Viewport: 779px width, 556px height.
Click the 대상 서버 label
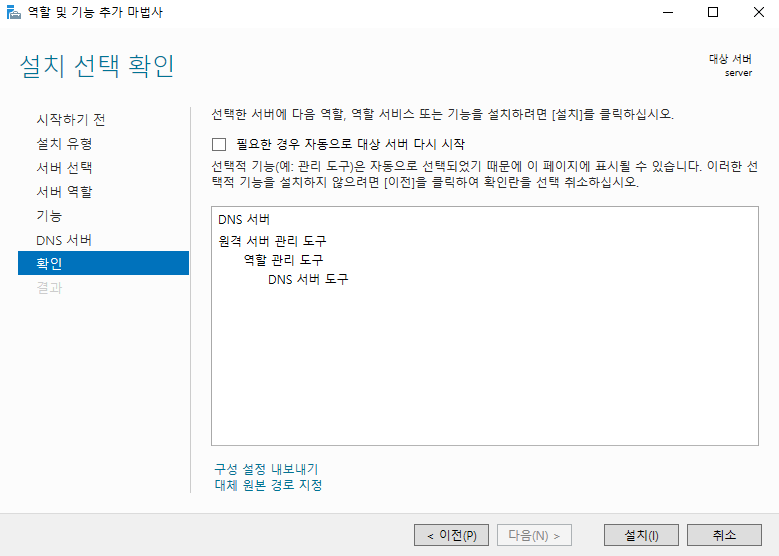click(730, 59)
